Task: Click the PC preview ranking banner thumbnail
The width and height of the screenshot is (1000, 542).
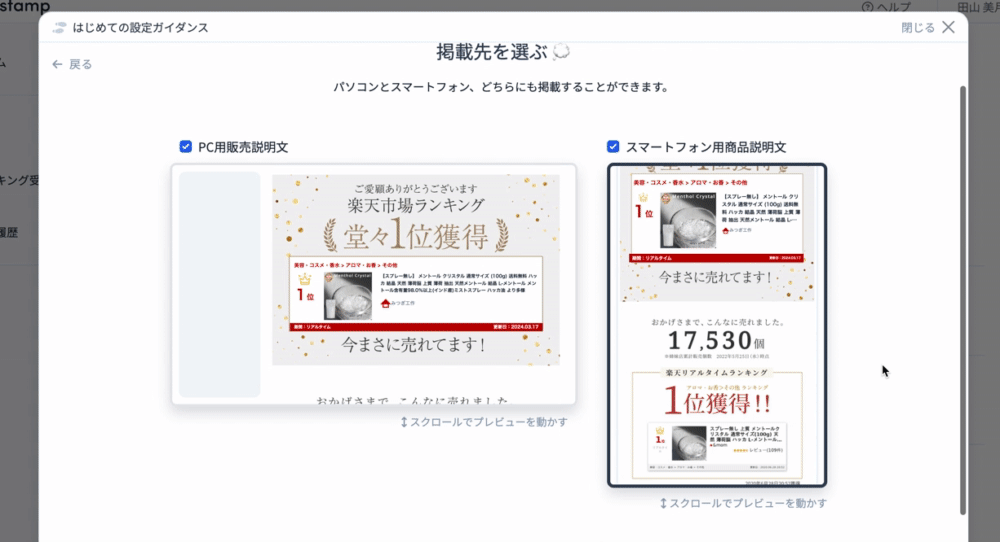Action: pyautogui.click(x=416, y=270)
